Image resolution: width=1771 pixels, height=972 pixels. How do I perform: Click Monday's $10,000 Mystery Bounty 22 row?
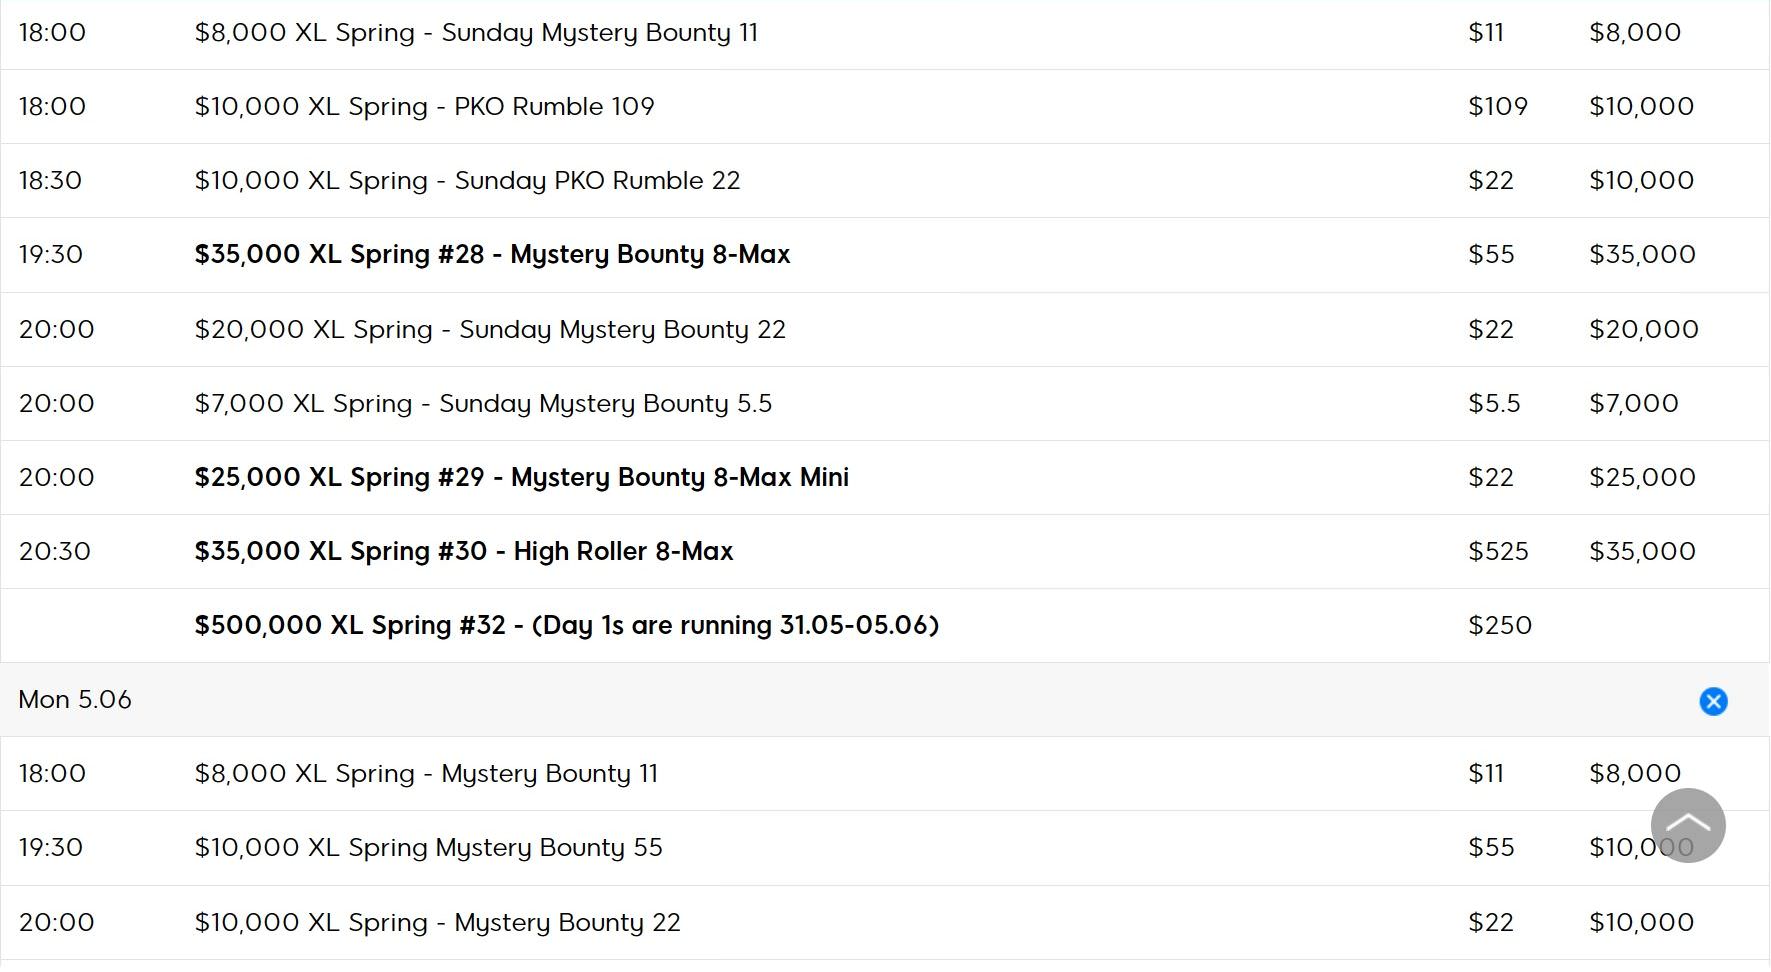[x=437, y=923]
